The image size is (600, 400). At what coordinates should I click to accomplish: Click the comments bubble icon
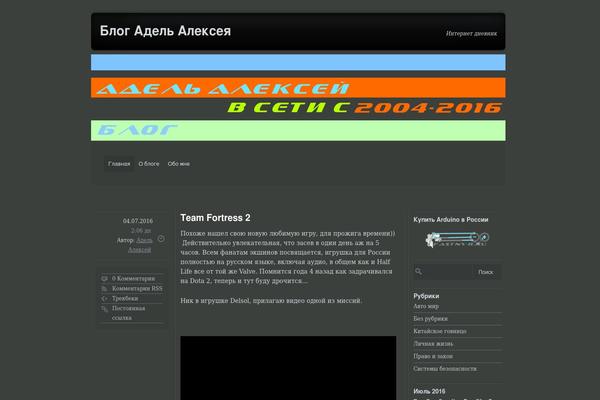point(104,279)
